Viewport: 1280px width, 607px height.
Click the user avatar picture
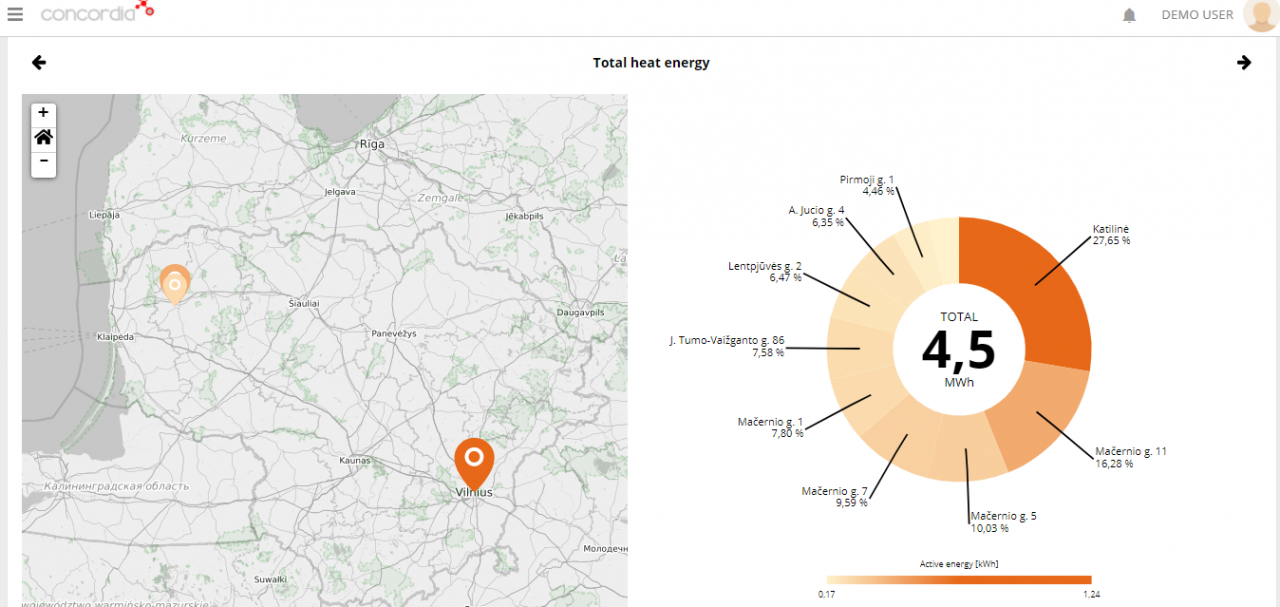pos(1260,15)
